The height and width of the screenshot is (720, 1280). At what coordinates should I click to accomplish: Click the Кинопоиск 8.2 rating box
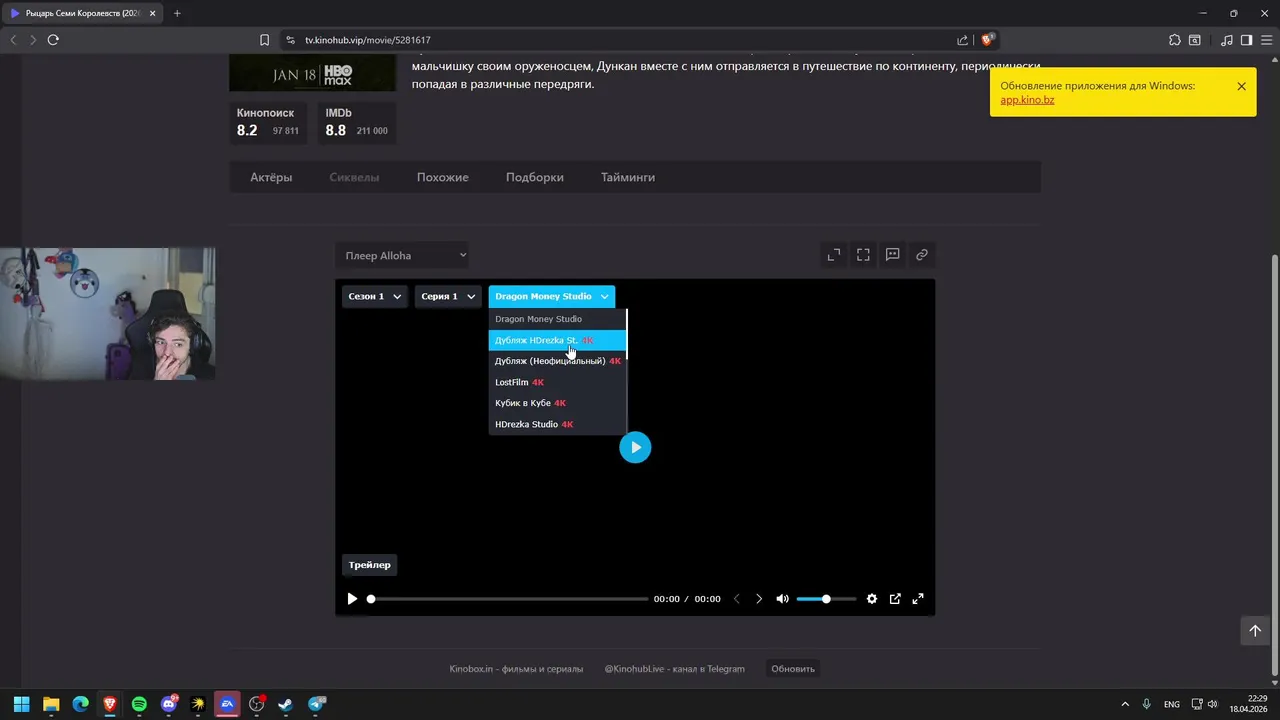268,122
